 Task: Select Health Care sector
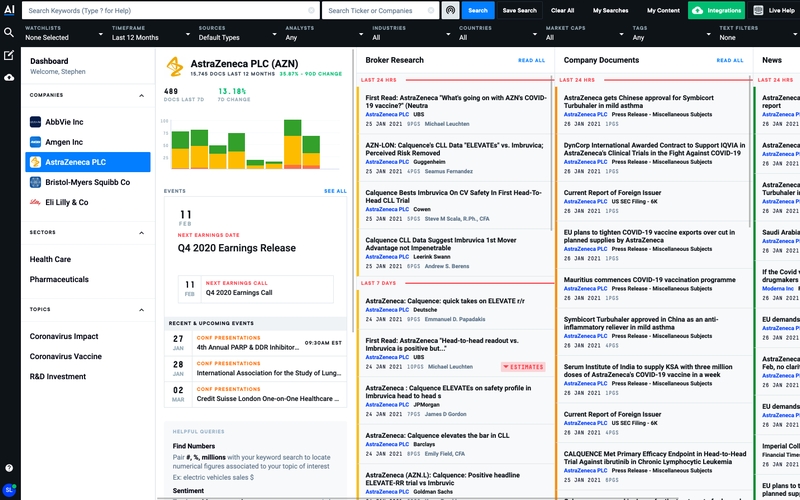50,259
